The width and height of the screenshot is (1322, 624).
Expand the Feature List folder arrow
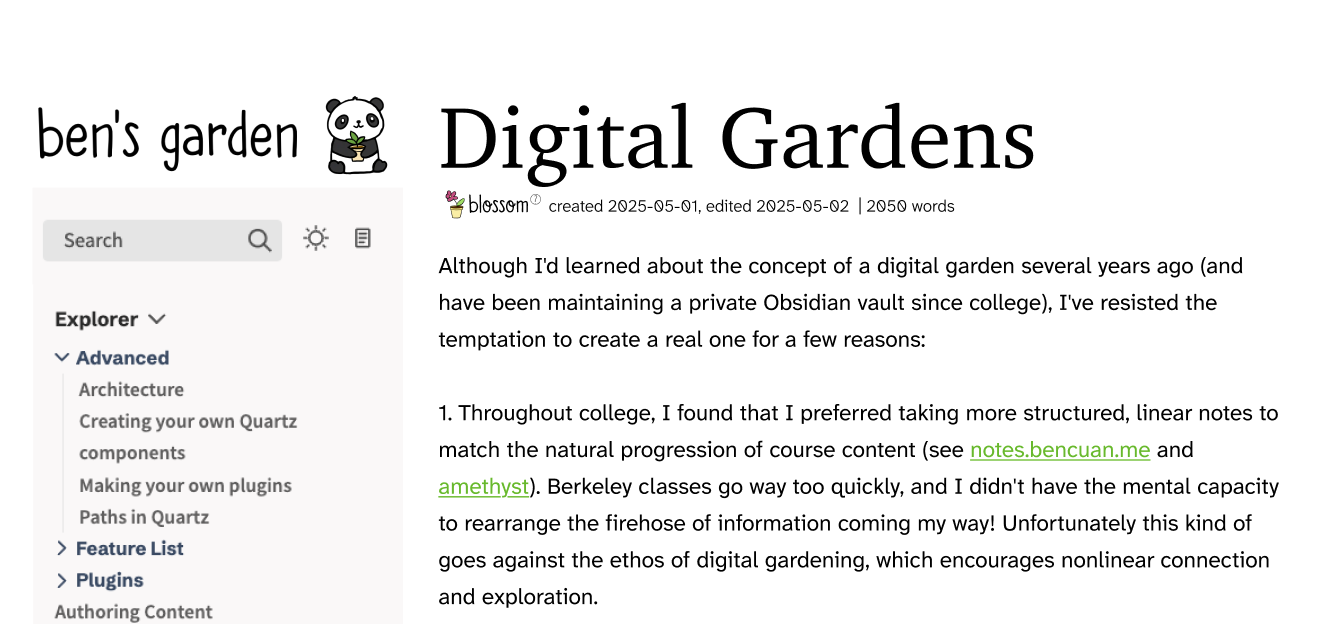coord(62,548)
